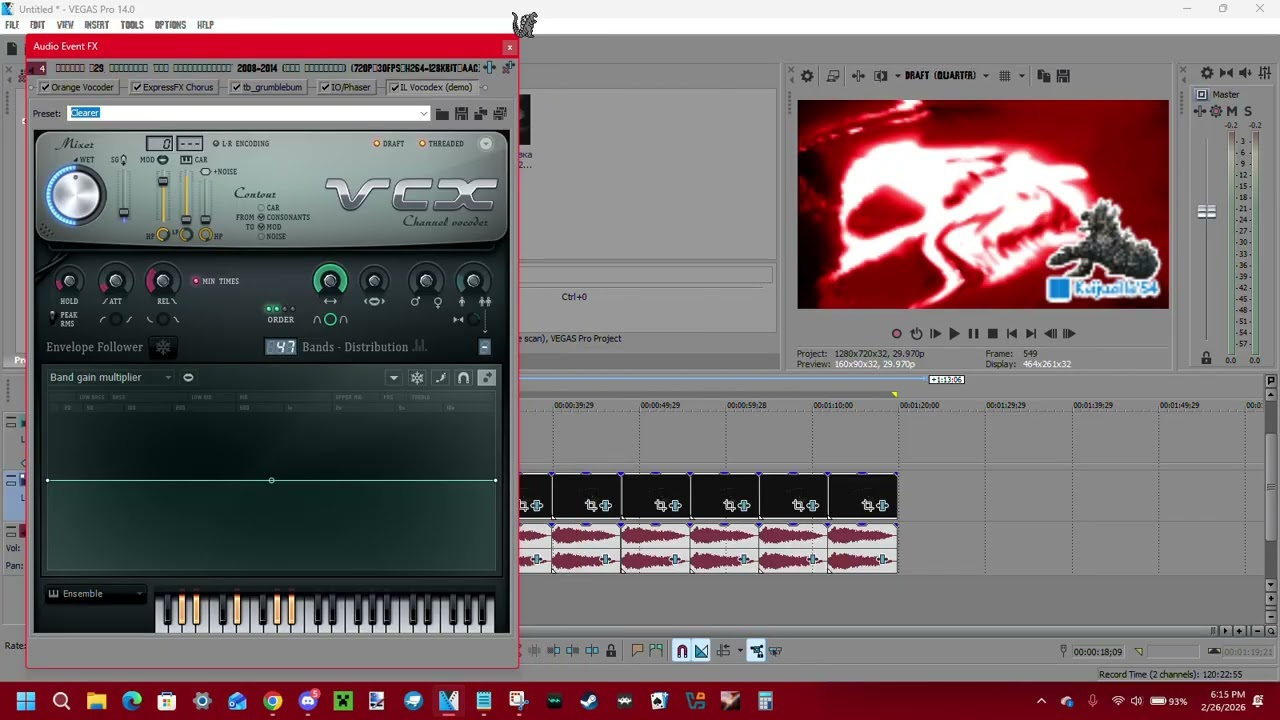Viewport: 1280px width, 720px height.
Task: Click the Vocodex WET mix knob
Action: [x=74, y=195]
